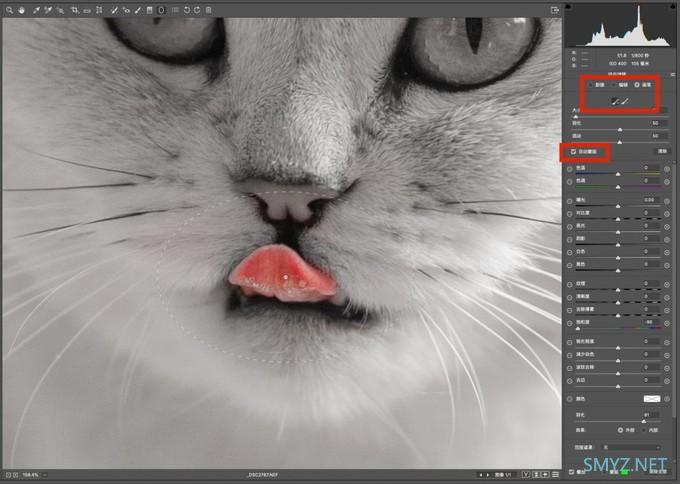Open the settings menu icon at bottom right
The width and height of the screenshot is (680, 484).
click(x=556, y=475)
